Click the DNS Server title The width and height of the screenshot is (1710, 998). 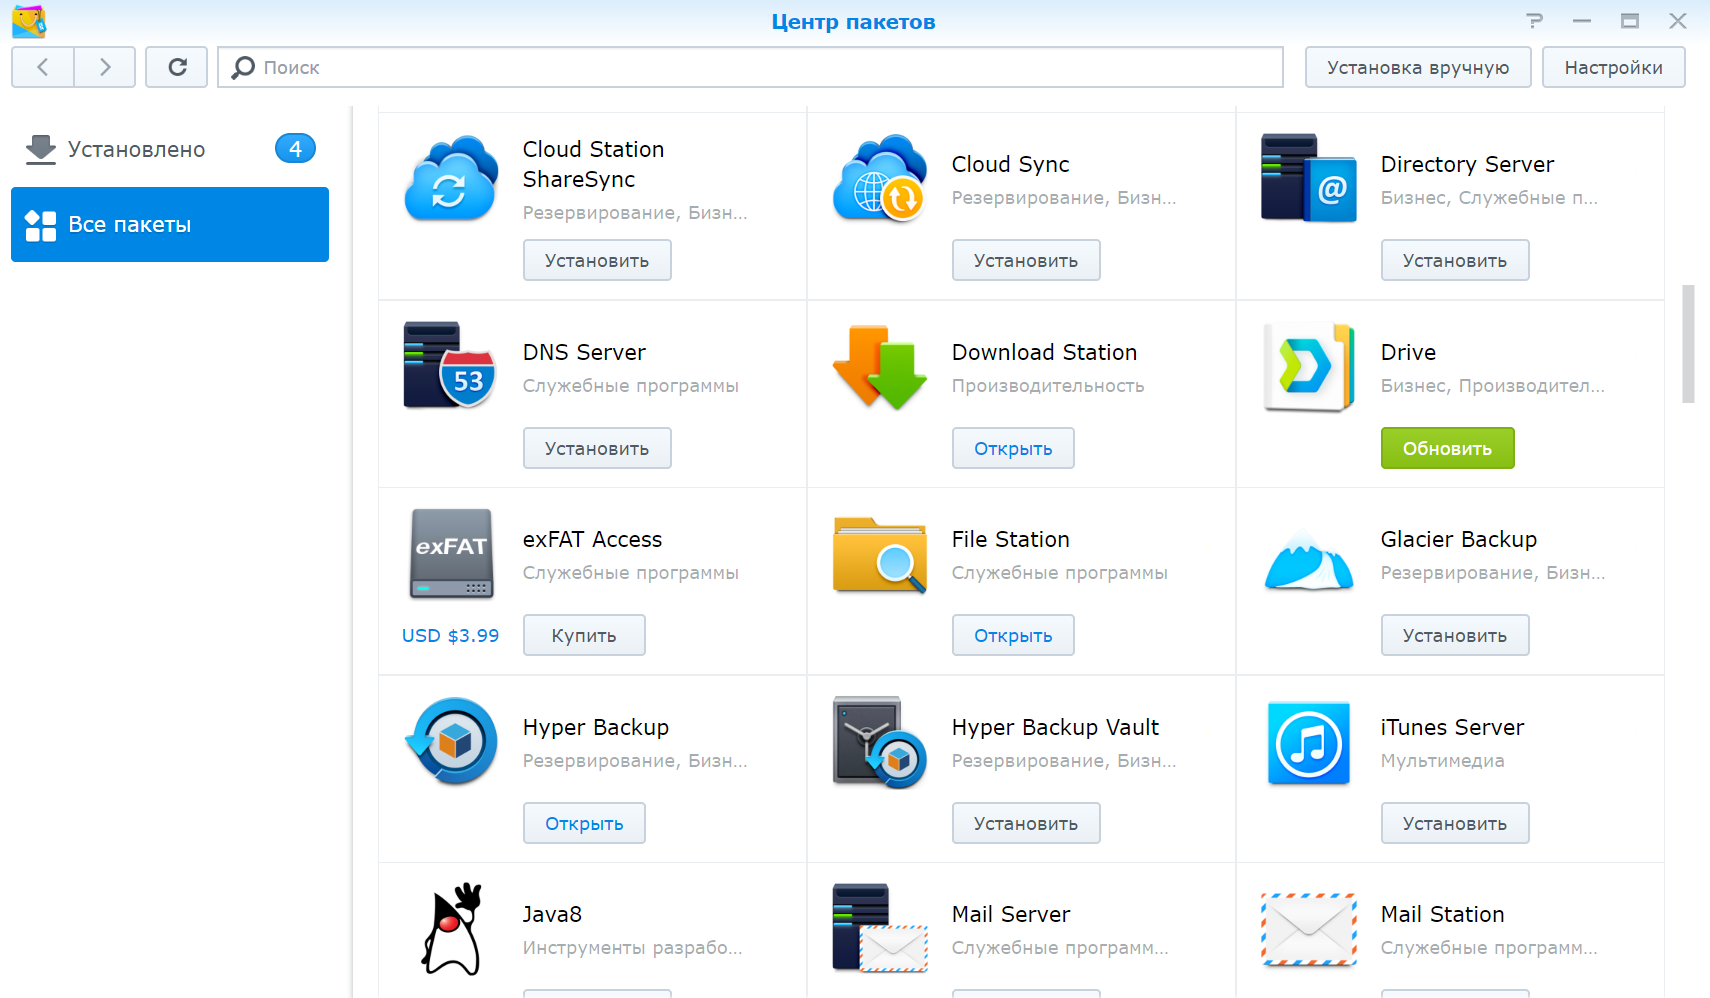pyautogui.click(x=584, y=352)
